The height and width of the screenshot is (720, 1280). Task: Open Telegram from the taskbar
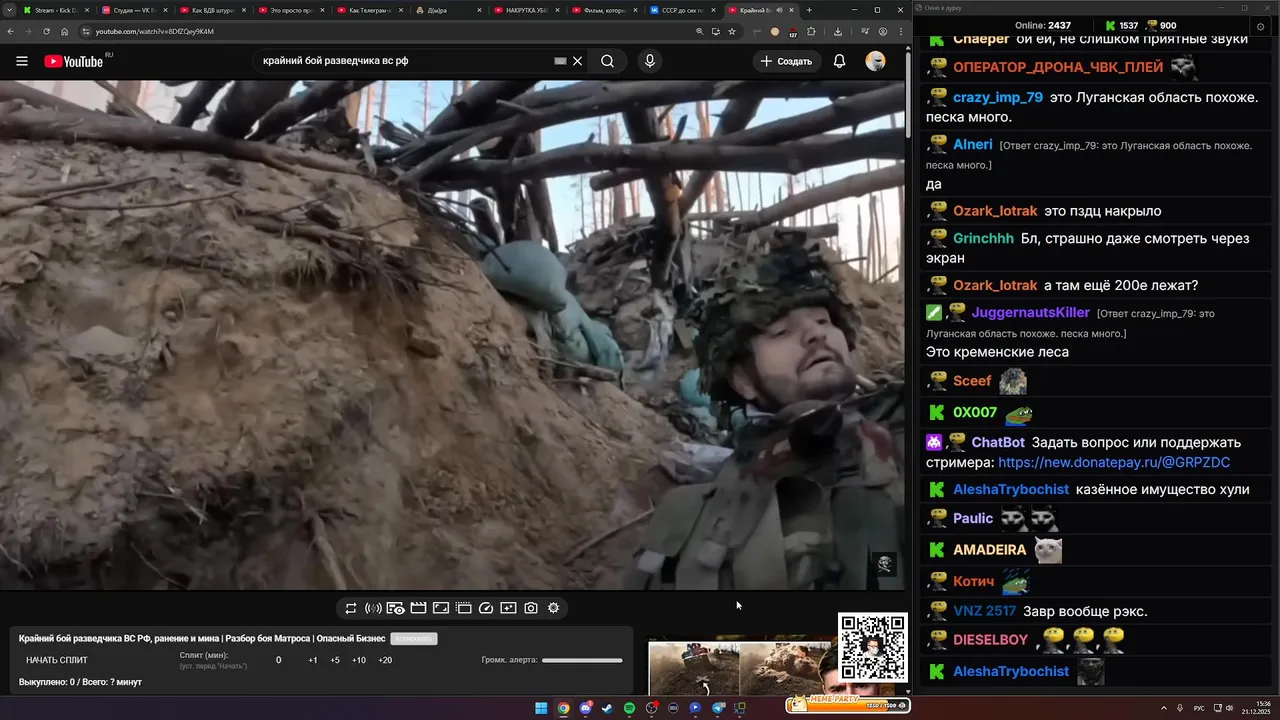717,708
